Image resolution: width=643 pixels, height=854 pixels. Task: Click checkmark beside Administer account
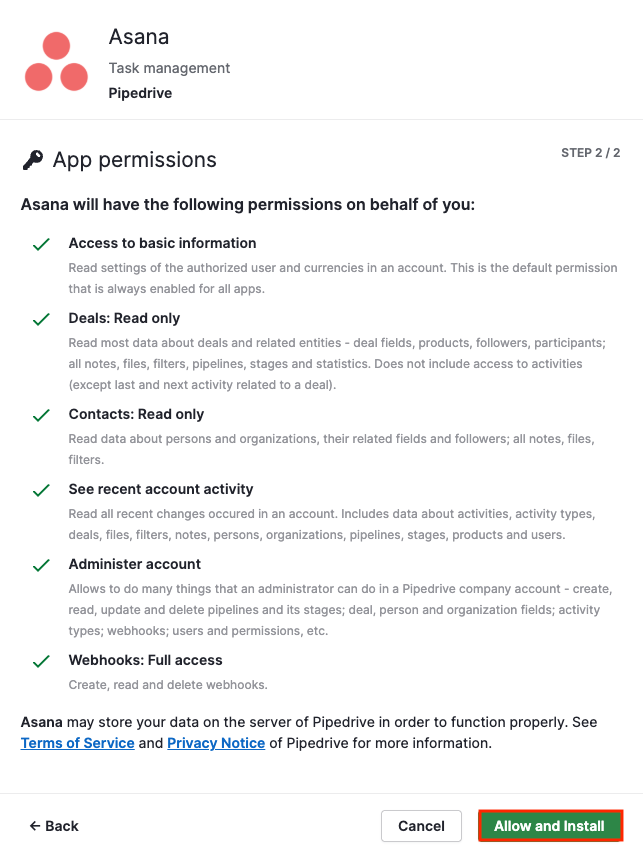coord(41,565)
